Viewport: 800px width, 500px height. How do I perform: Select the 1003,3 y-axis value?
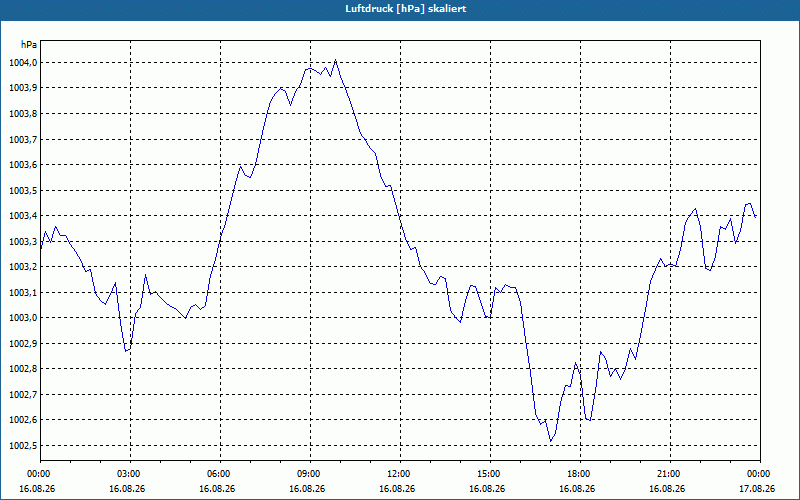pos(23,241)
